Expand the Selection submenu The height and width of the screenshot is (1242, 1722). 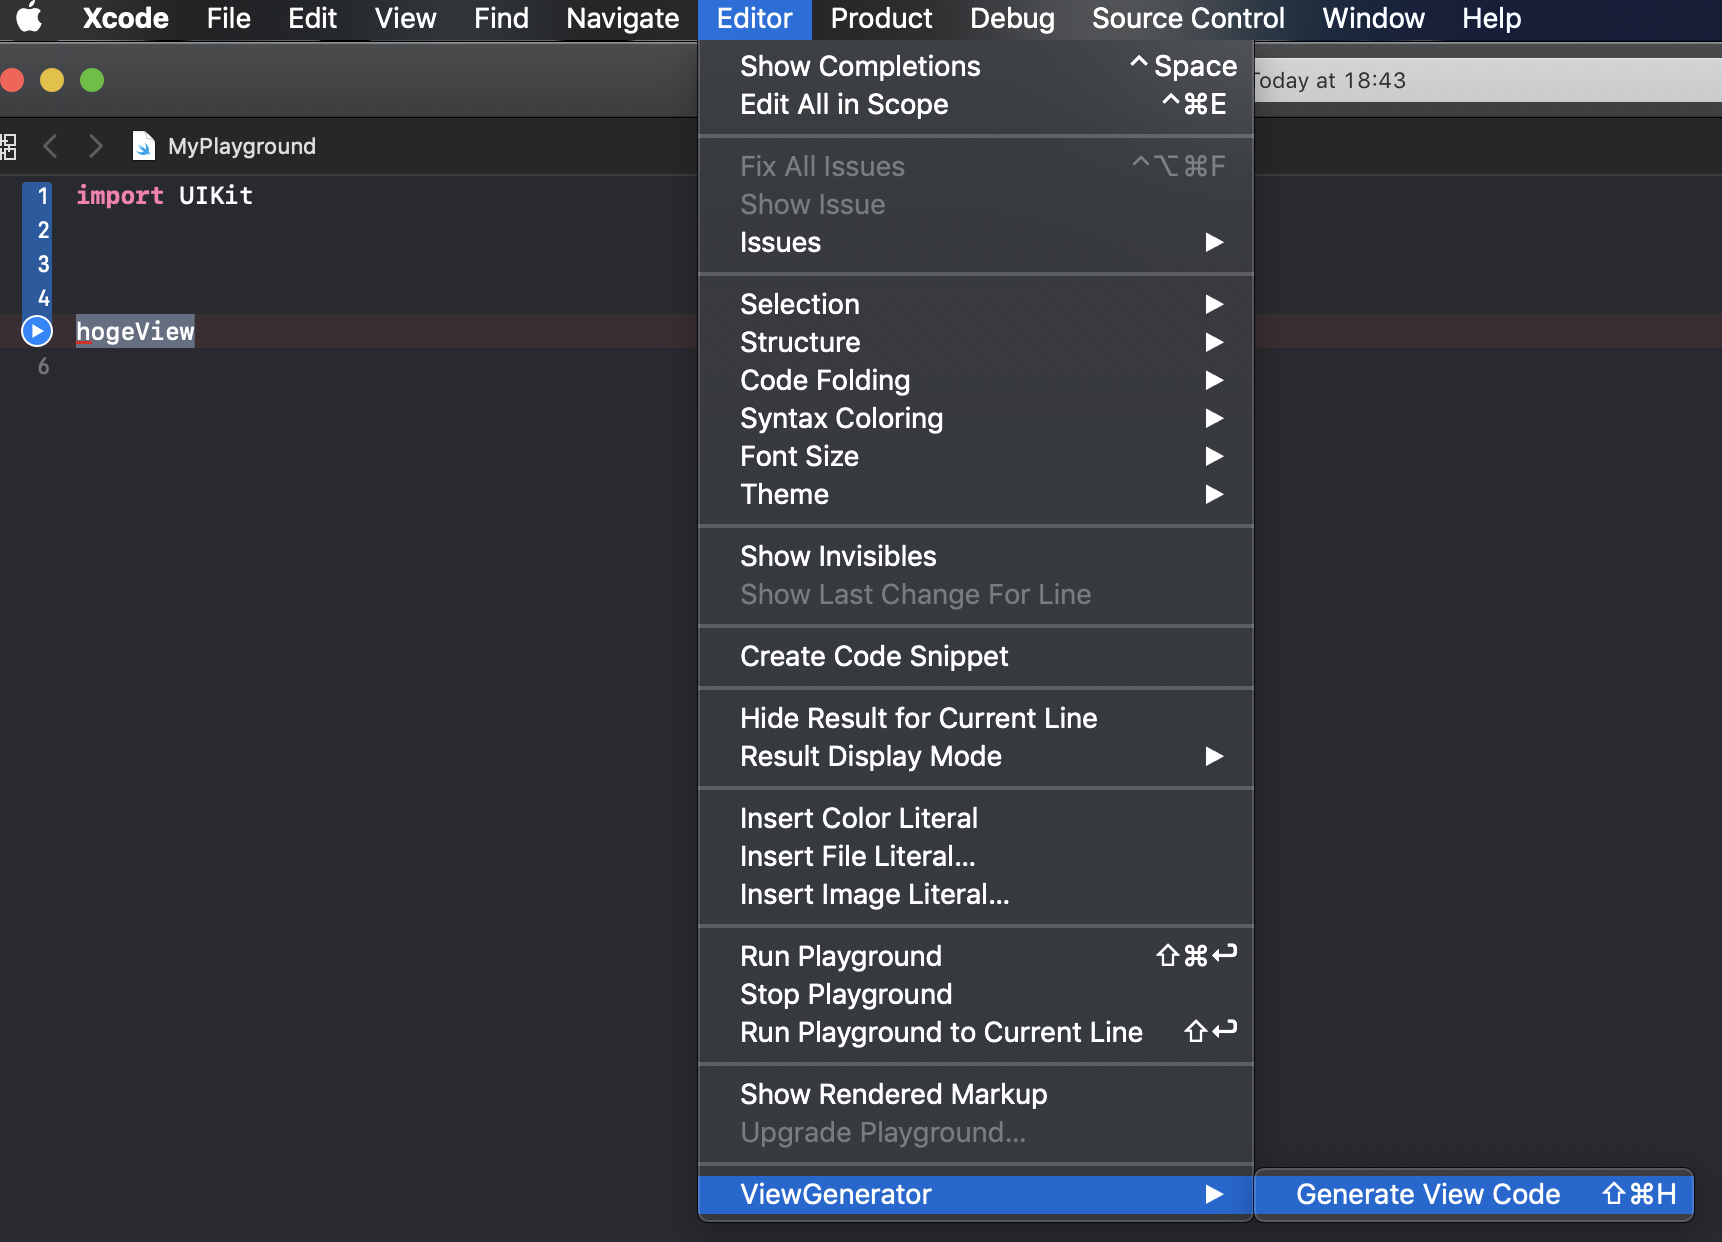point(976,304)
